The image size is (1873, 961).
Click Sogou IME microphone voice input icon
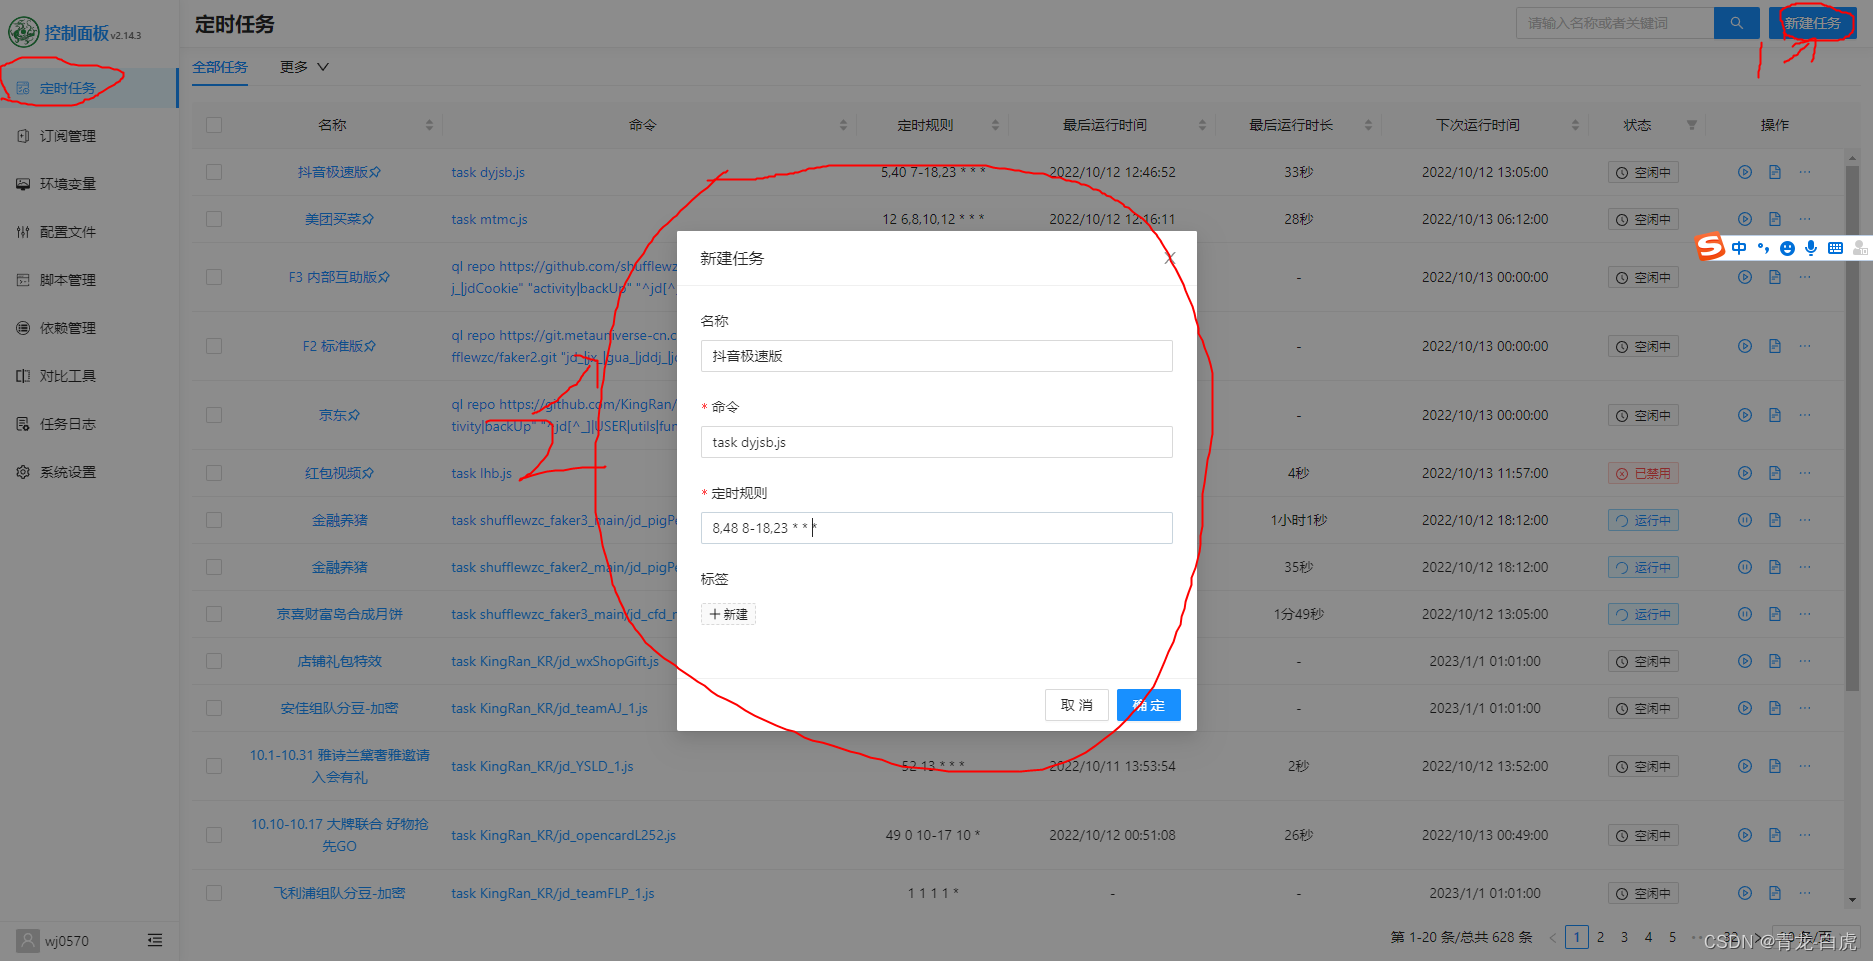click(1811, 248)
